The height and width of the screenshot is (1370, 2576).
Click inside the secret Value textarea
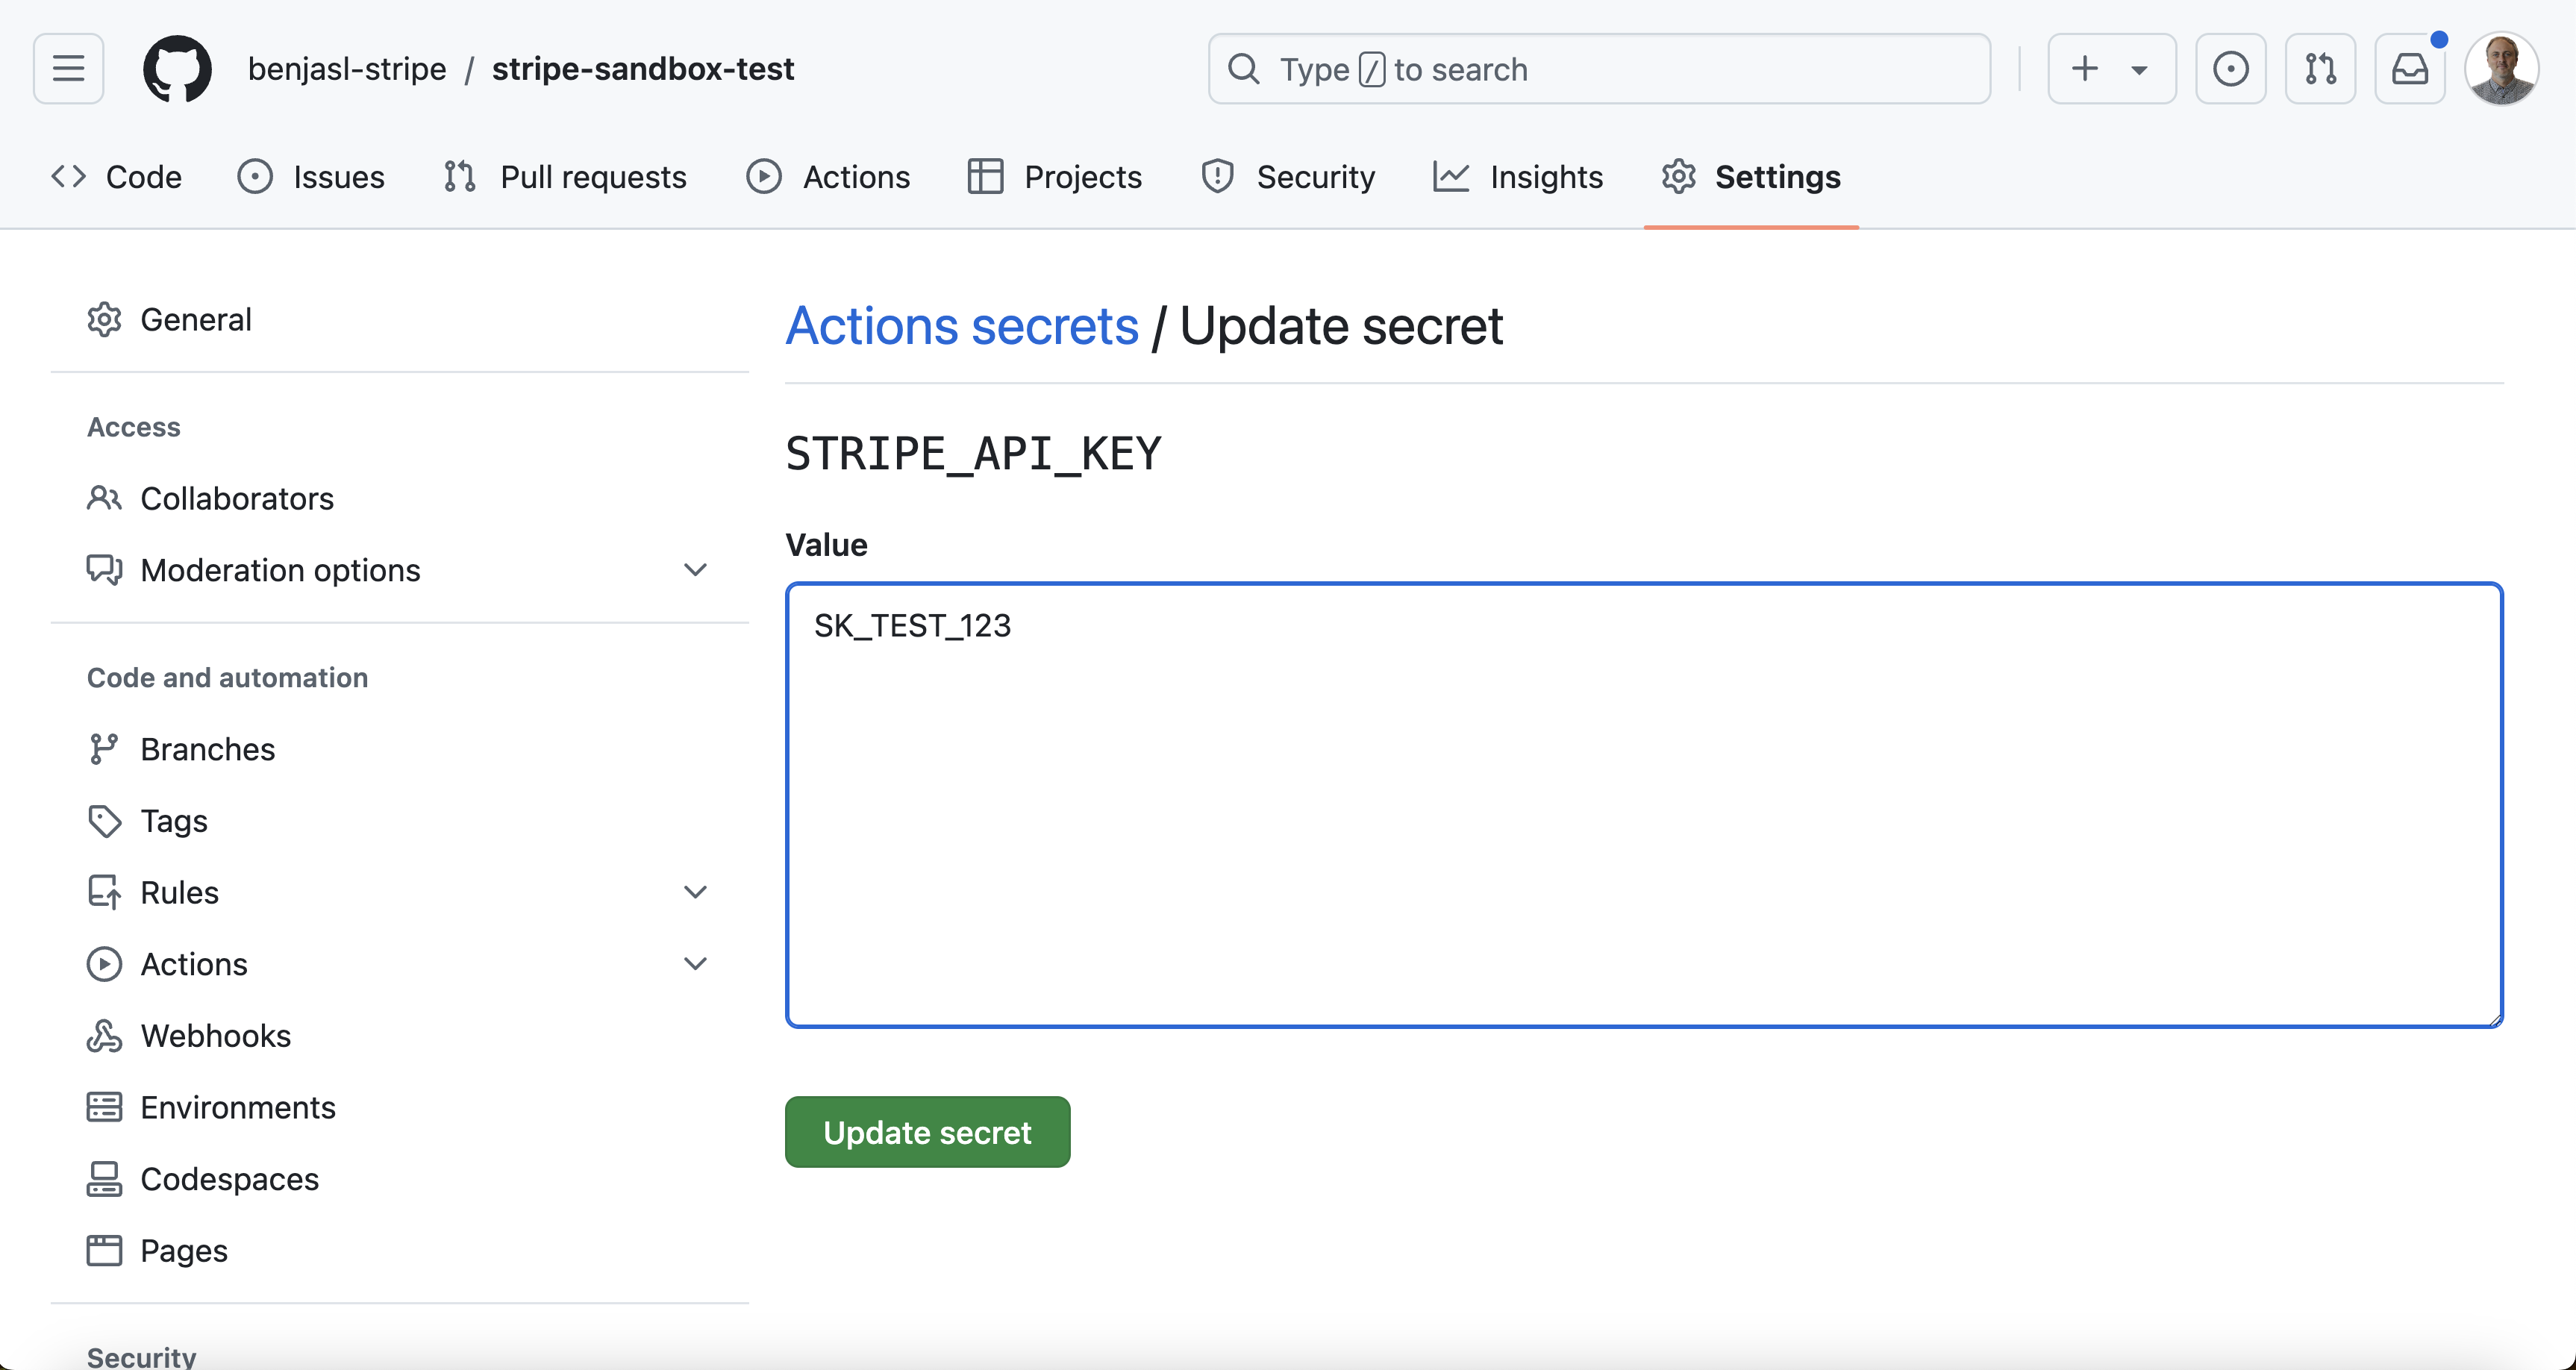coord(1644,805)
